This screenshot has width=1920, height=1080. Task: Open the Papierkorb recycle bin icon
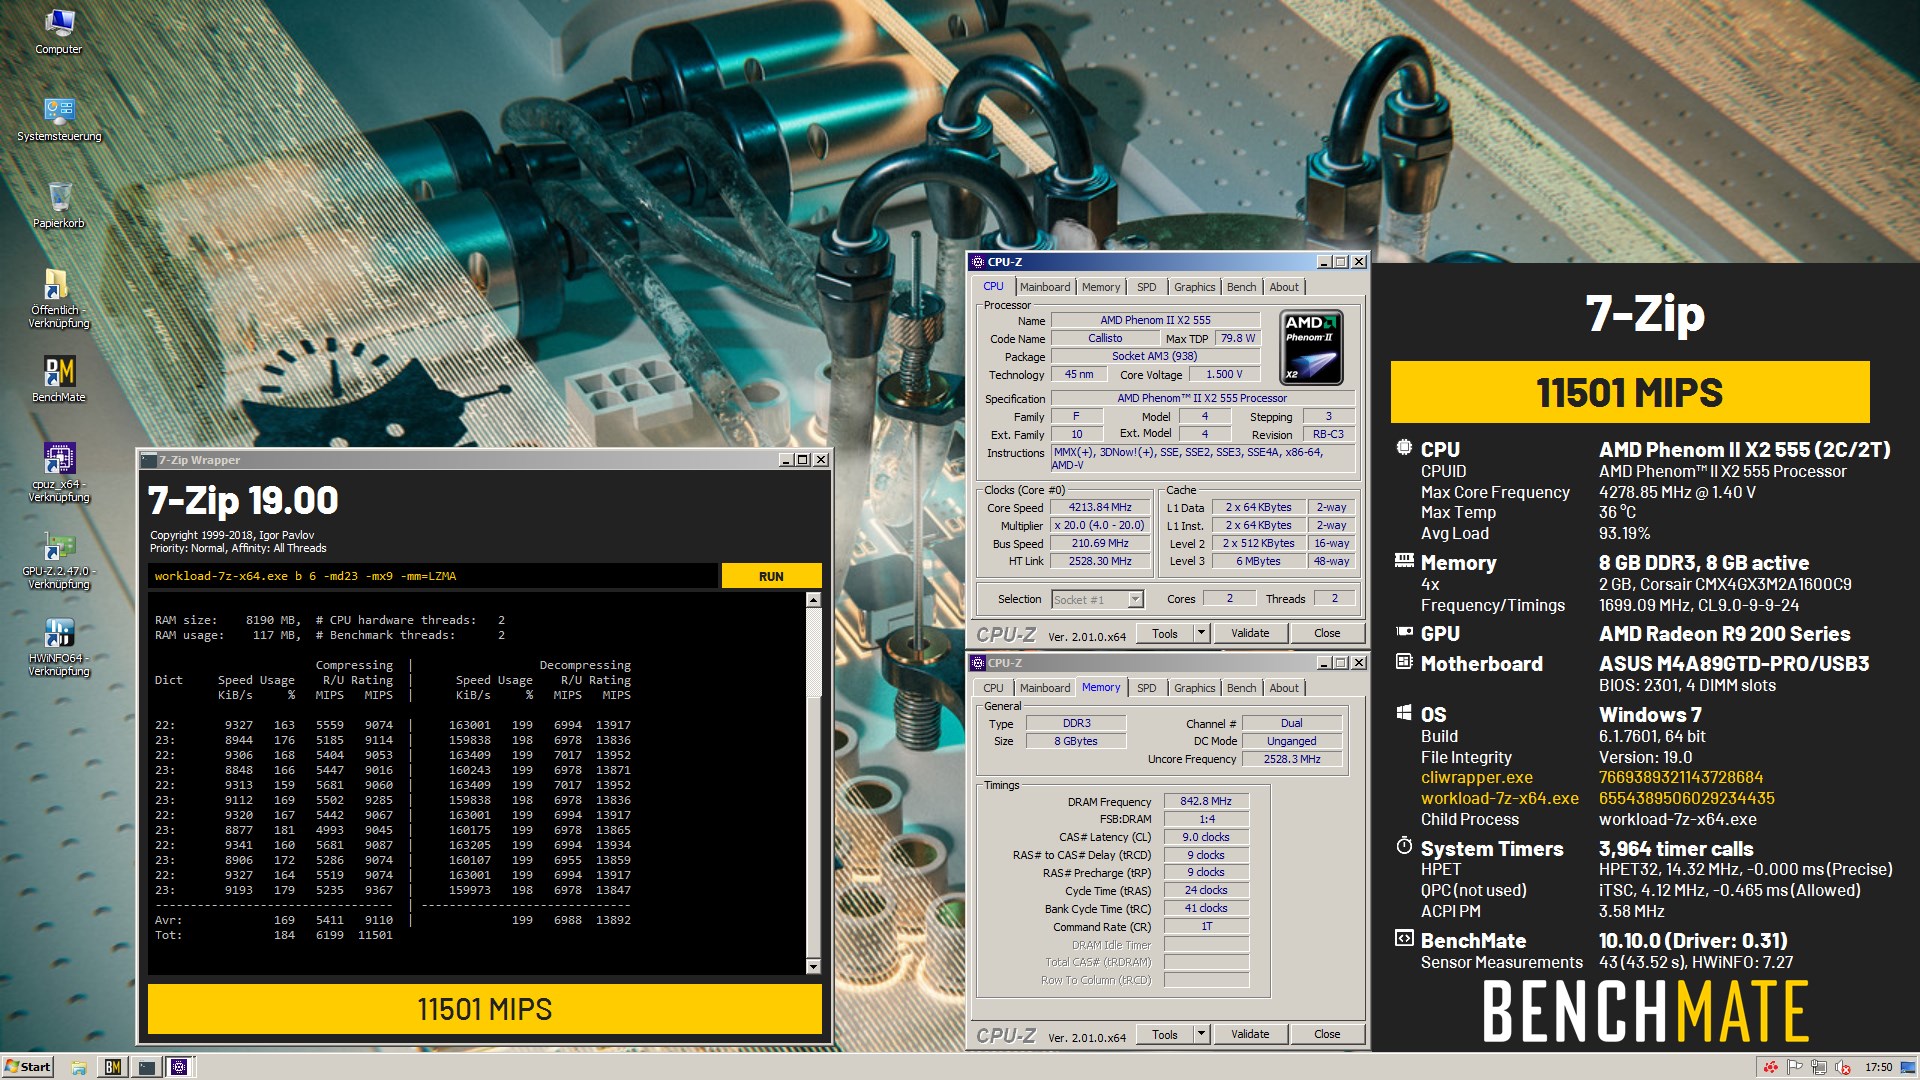click(59, 205)
